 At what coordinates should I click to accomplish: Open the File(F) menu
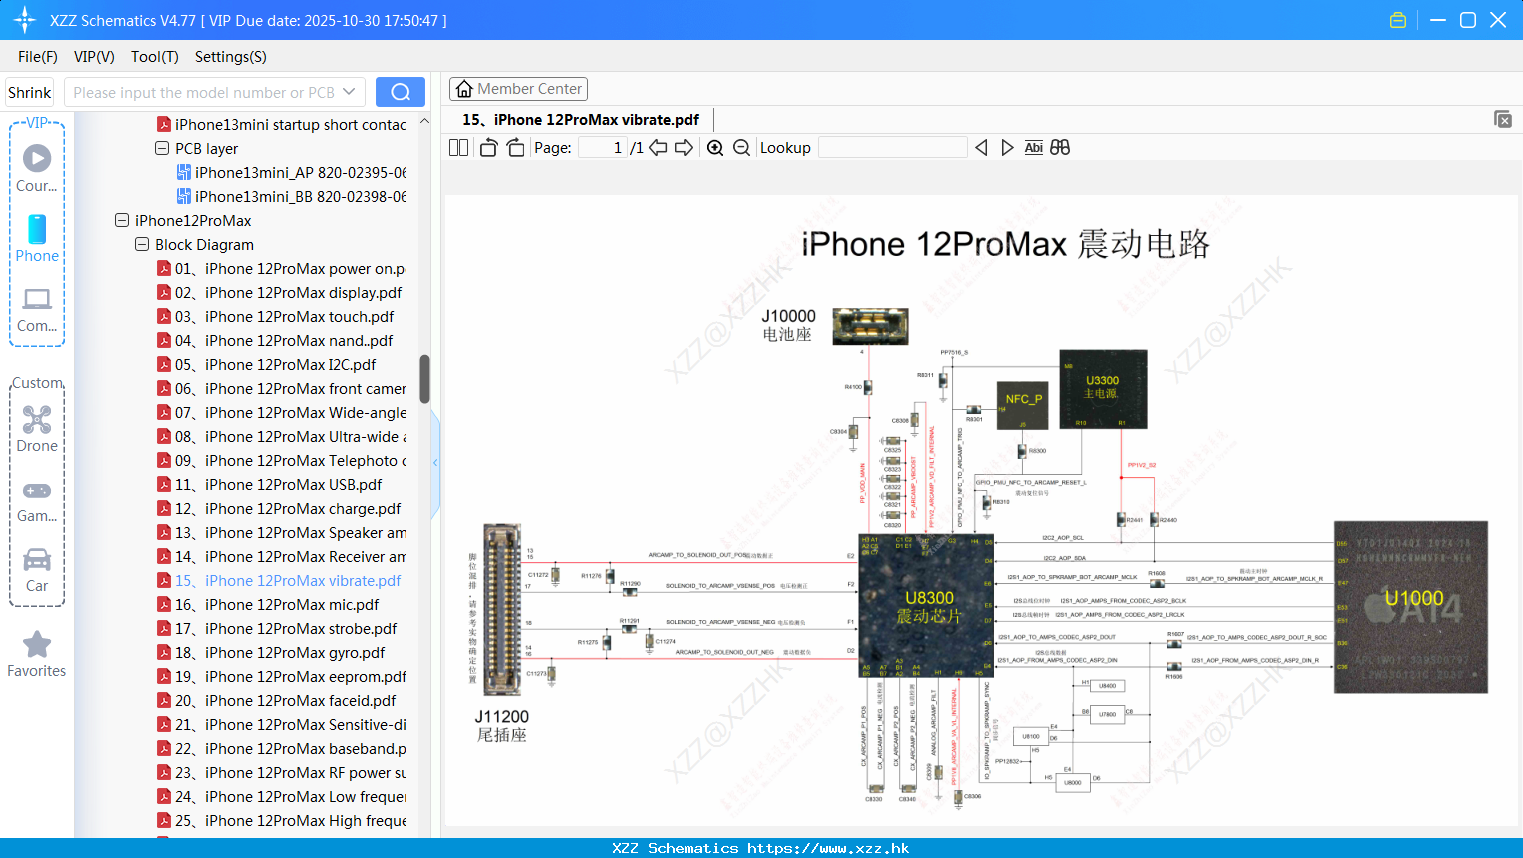(x=38, y=57)
